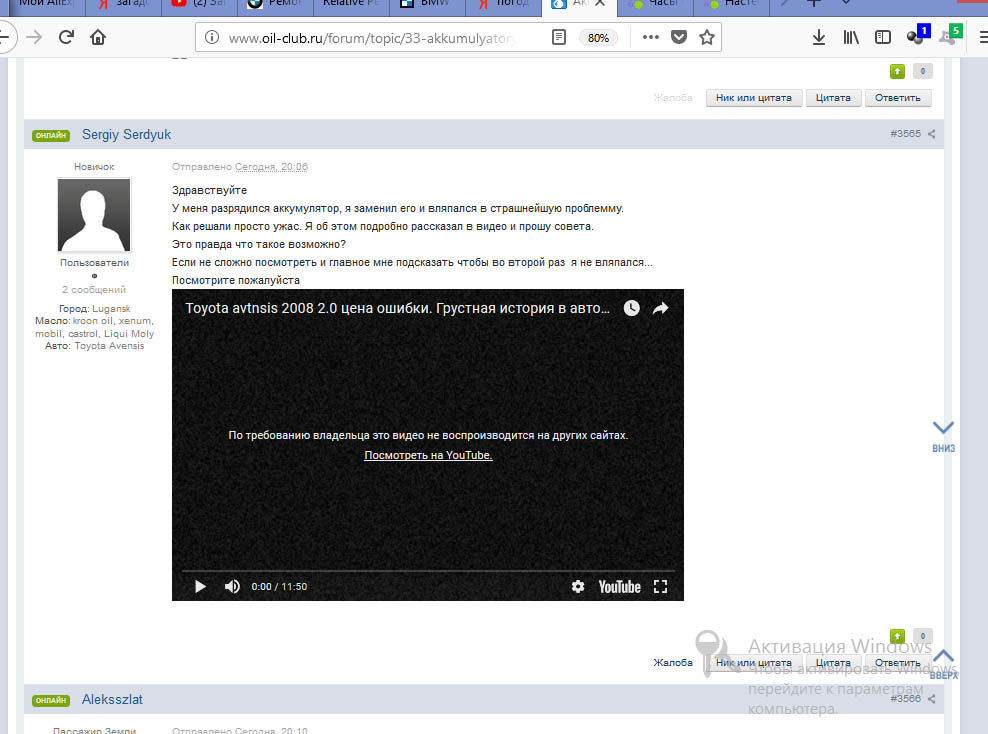Viewport: 988px width, 734px height.
Task: Jump down with the ВНИЗ arrow
Action: coord(943,435)
